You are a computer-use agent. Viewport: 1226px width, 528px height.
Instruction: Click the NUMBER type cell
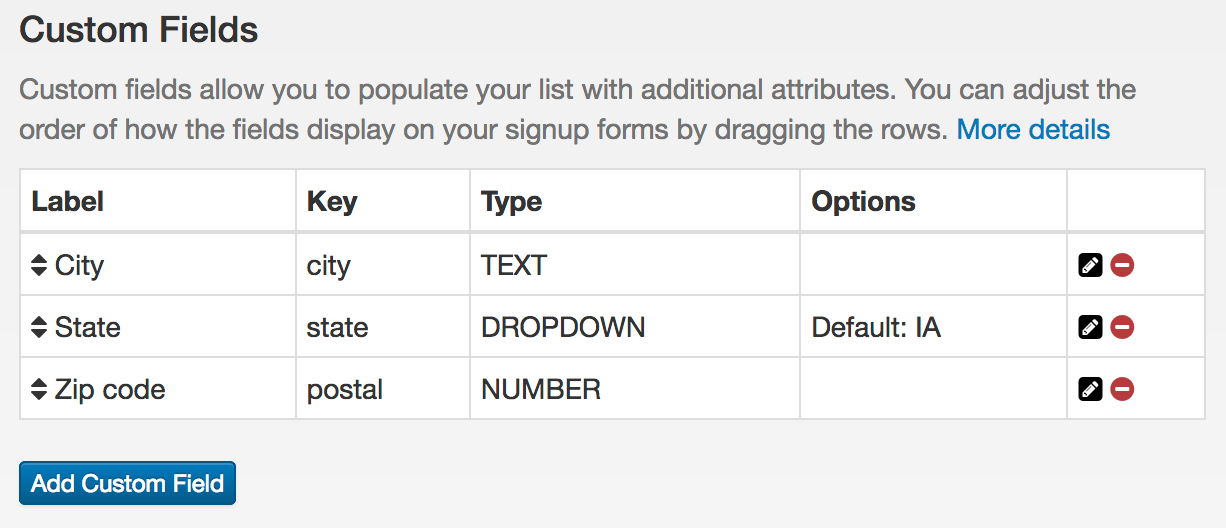click(541, 389)
